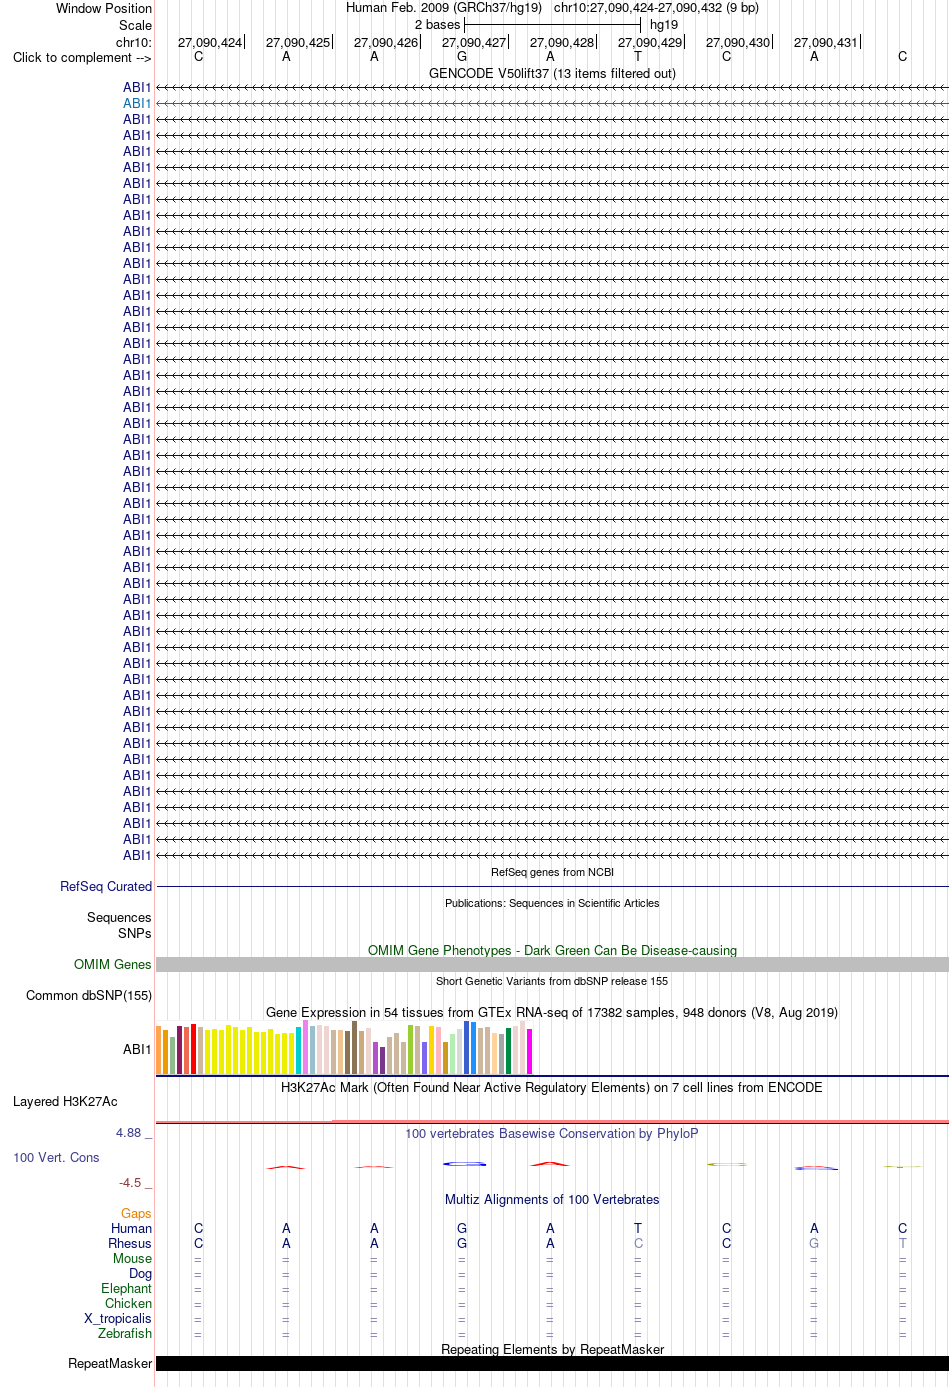Open 100 vertebrates Basewise Conservation PhyloP title
Viewport: 950px width, 1387px height.
[x=552, y=1133]
